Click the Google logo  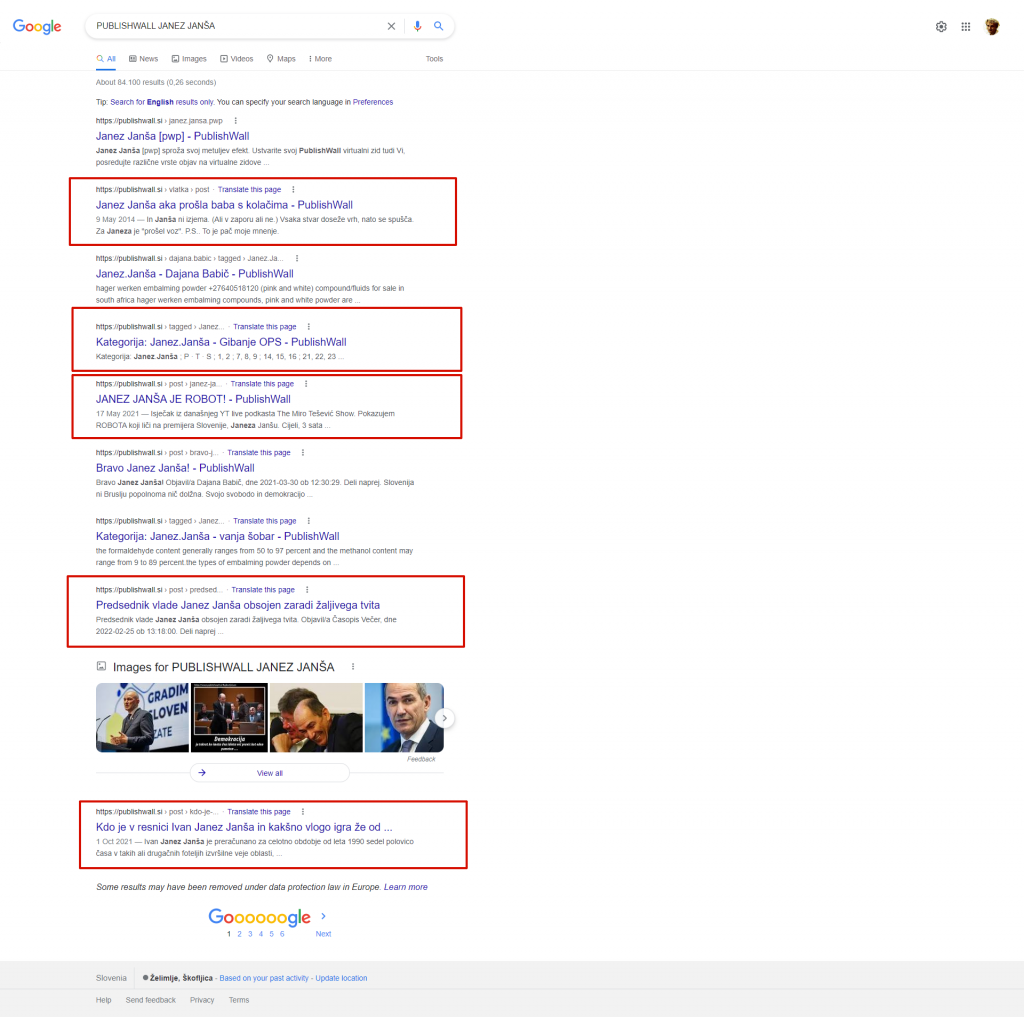(x=37, y=27)
